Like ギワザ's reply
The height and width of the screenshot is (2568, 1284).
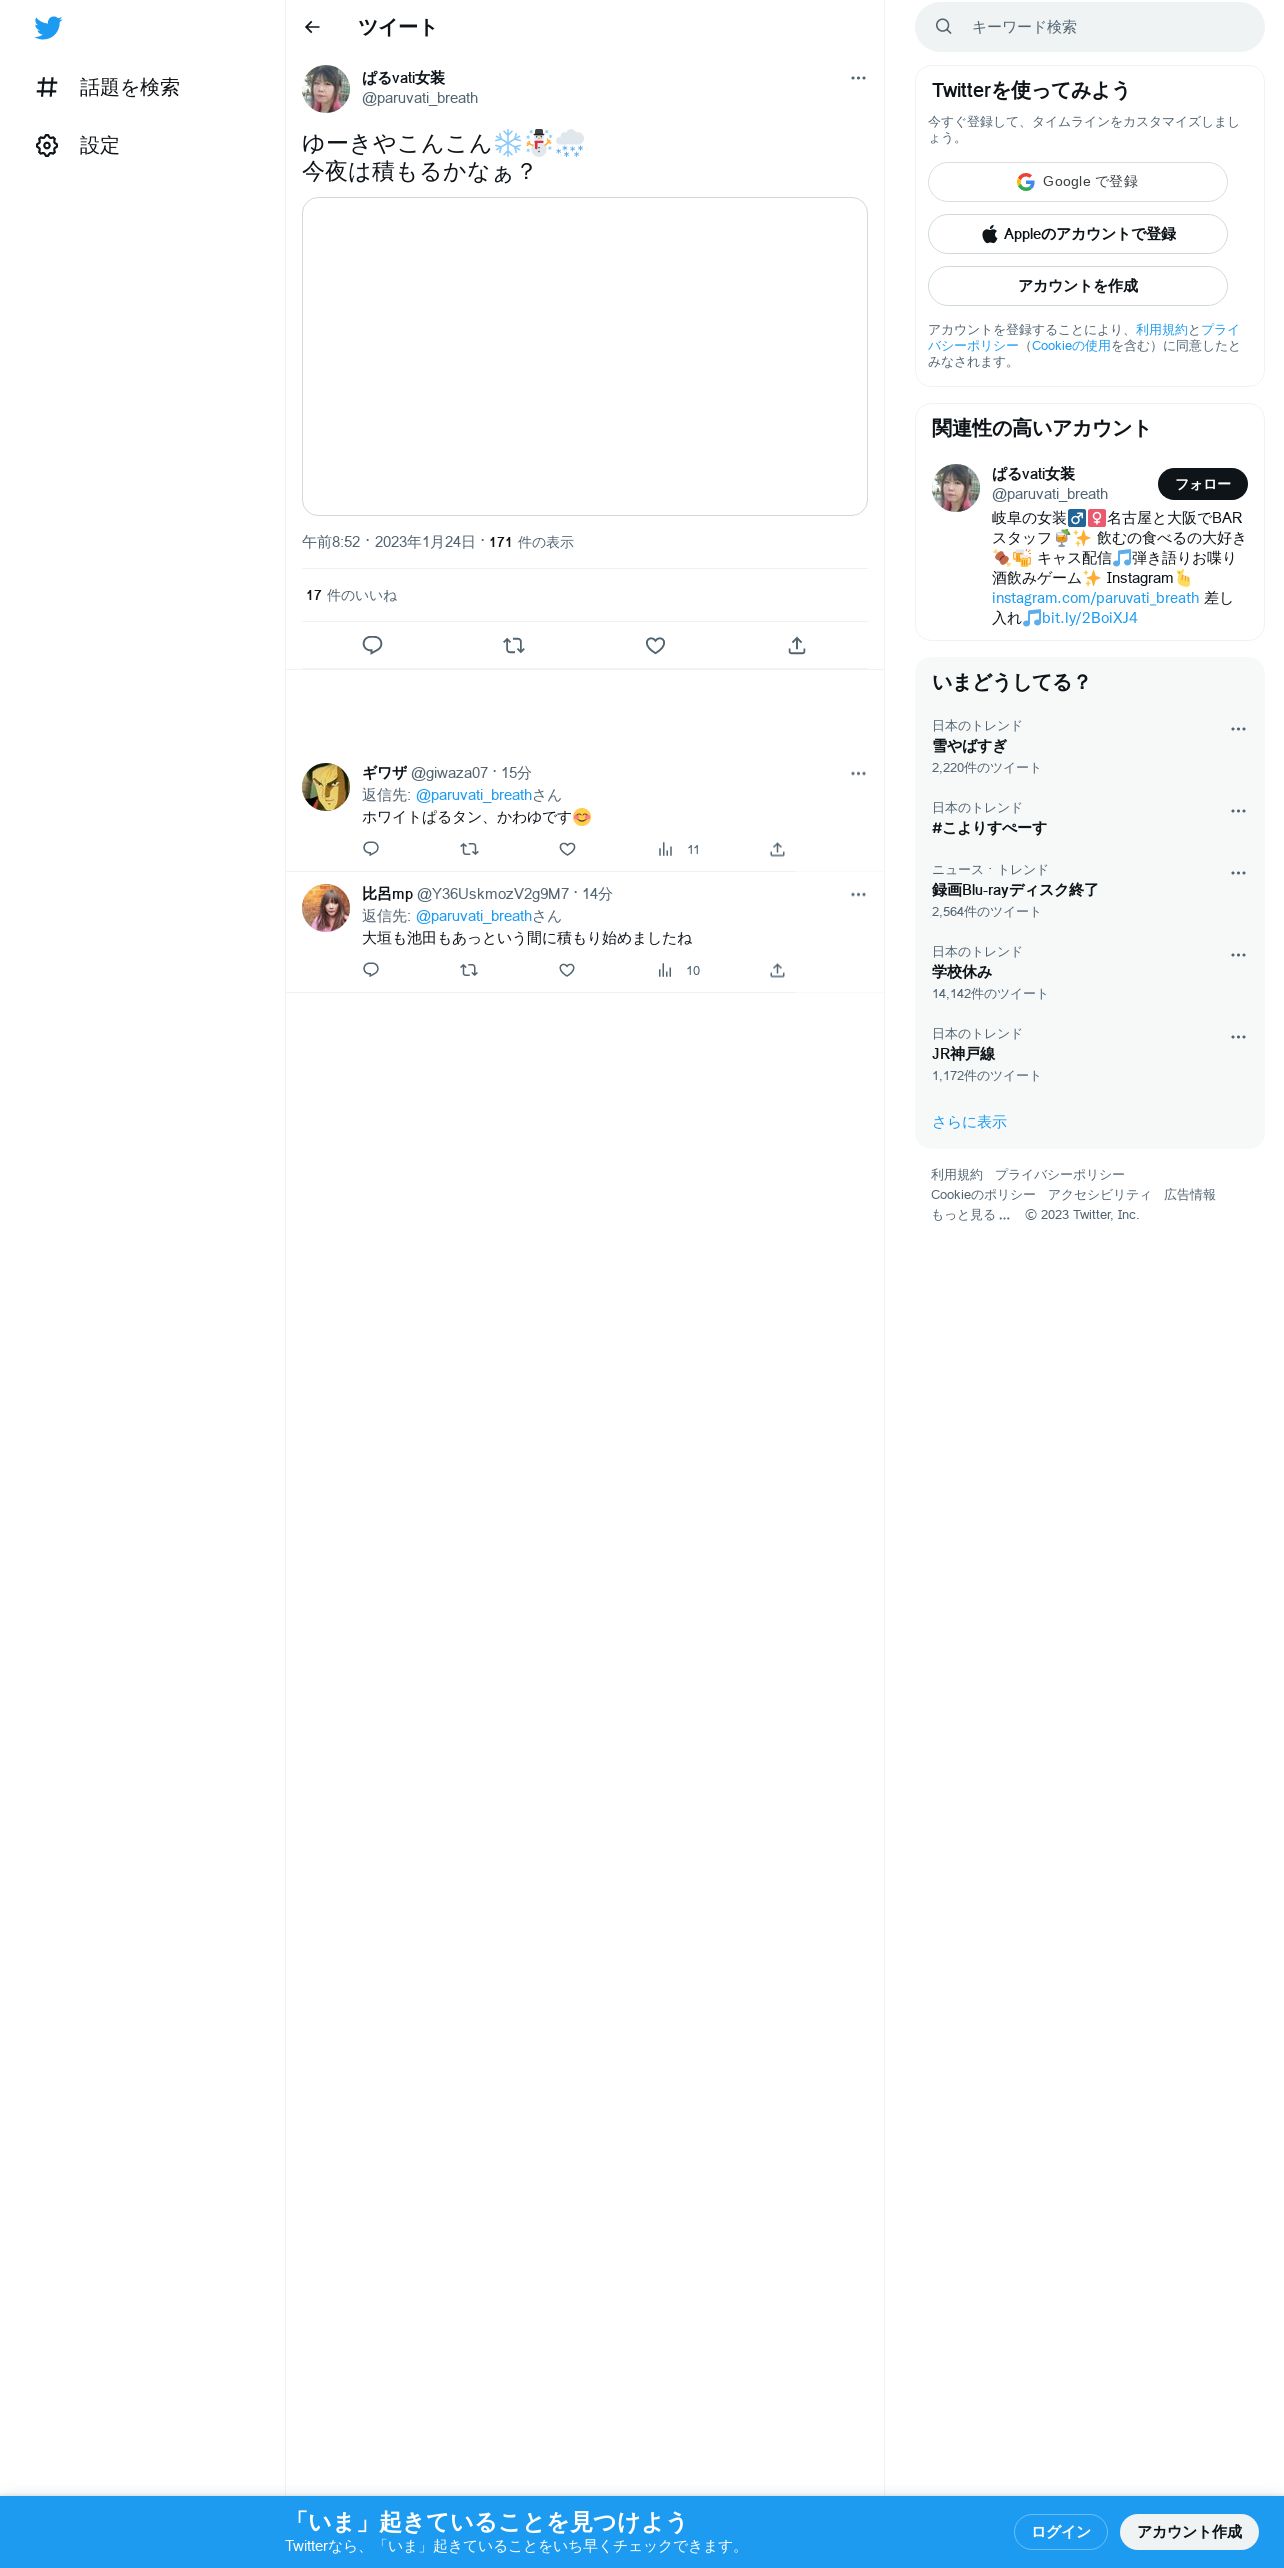[x=567, y=849]
